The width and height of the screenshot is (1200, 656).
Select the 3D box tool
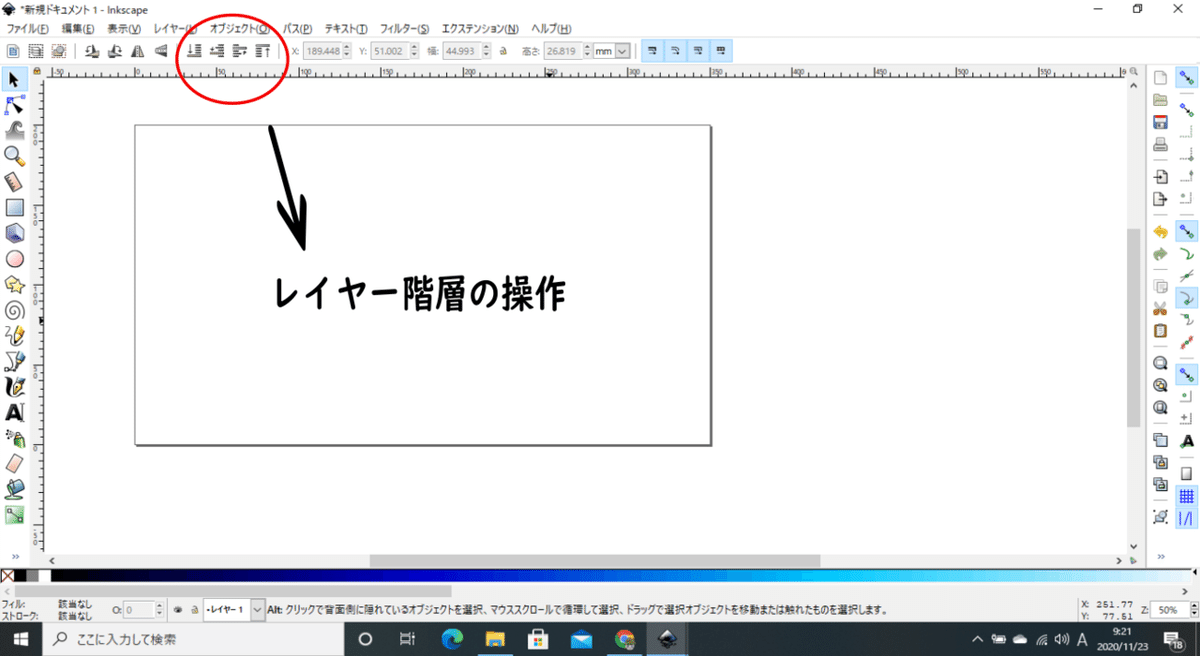pyautogui.click(x=14, y=233)
